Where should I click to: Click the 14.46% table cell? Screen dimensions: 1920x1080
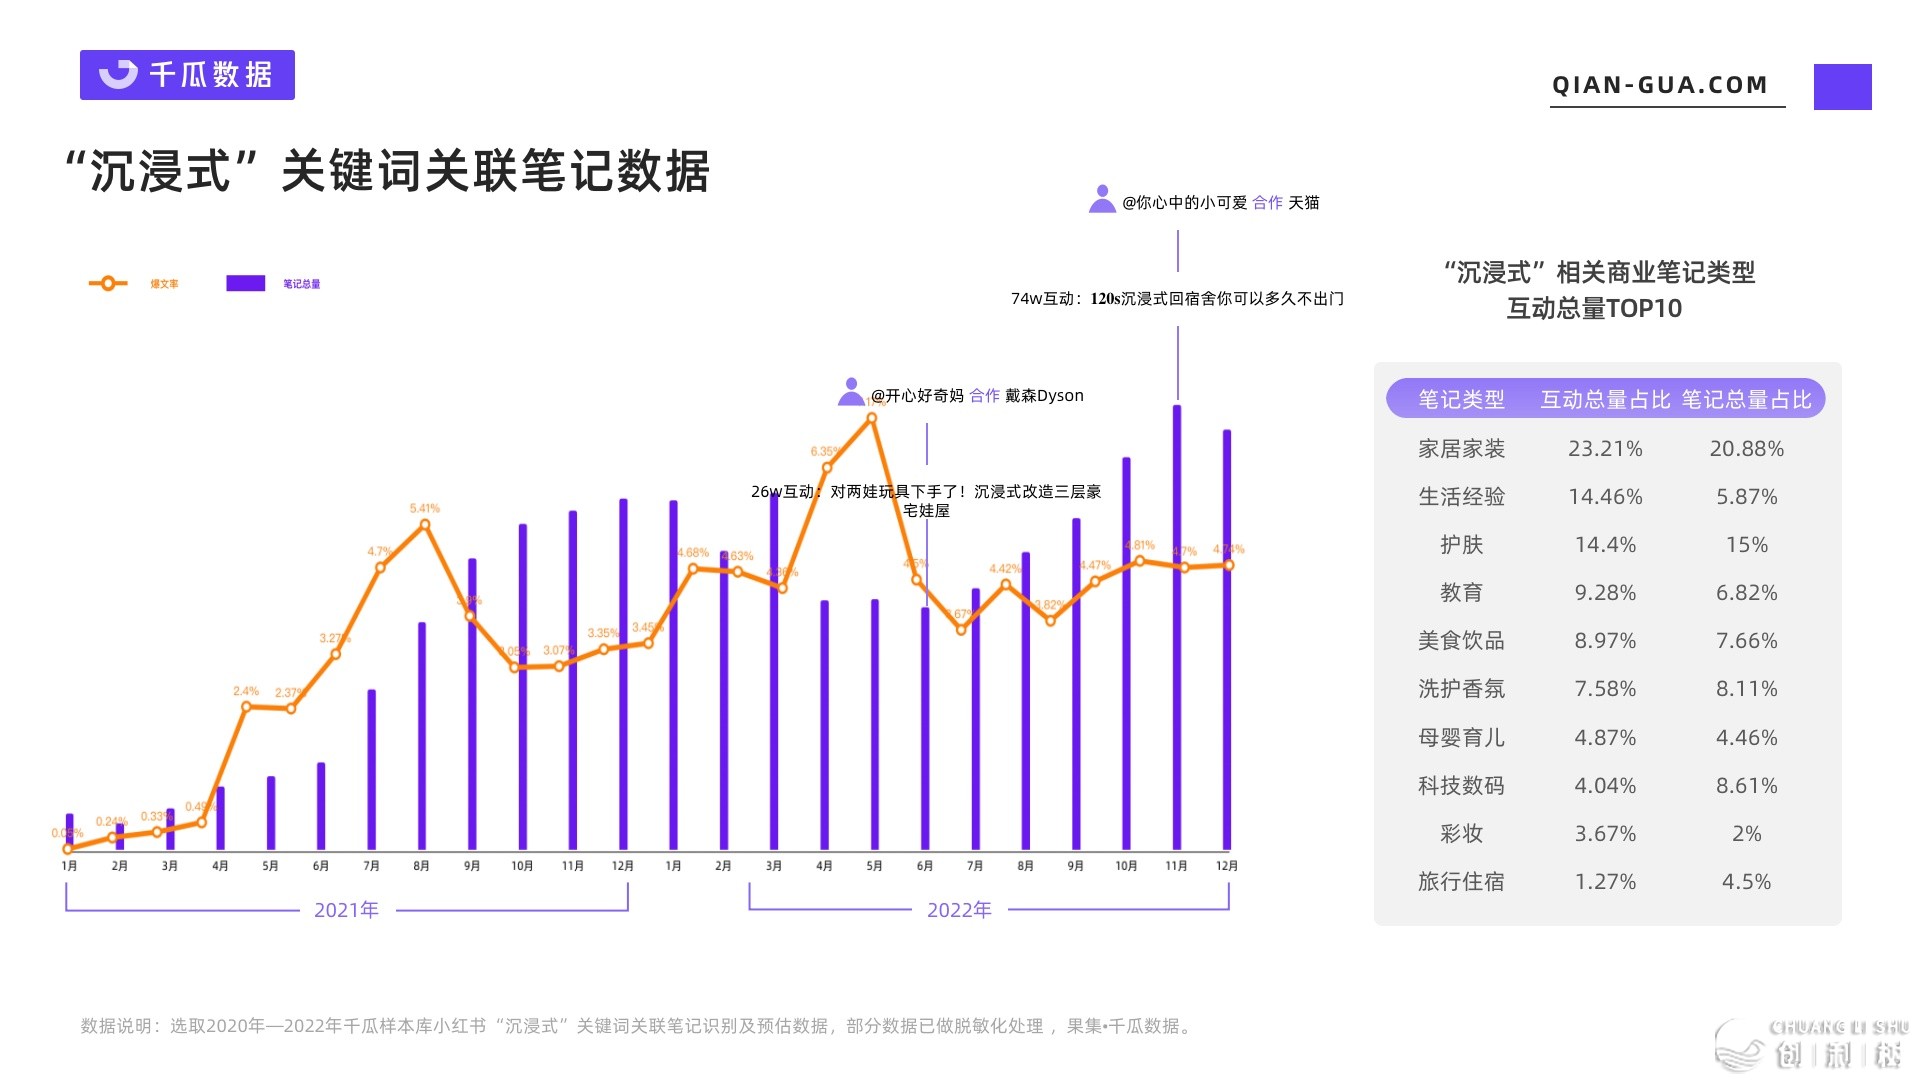1605,497
